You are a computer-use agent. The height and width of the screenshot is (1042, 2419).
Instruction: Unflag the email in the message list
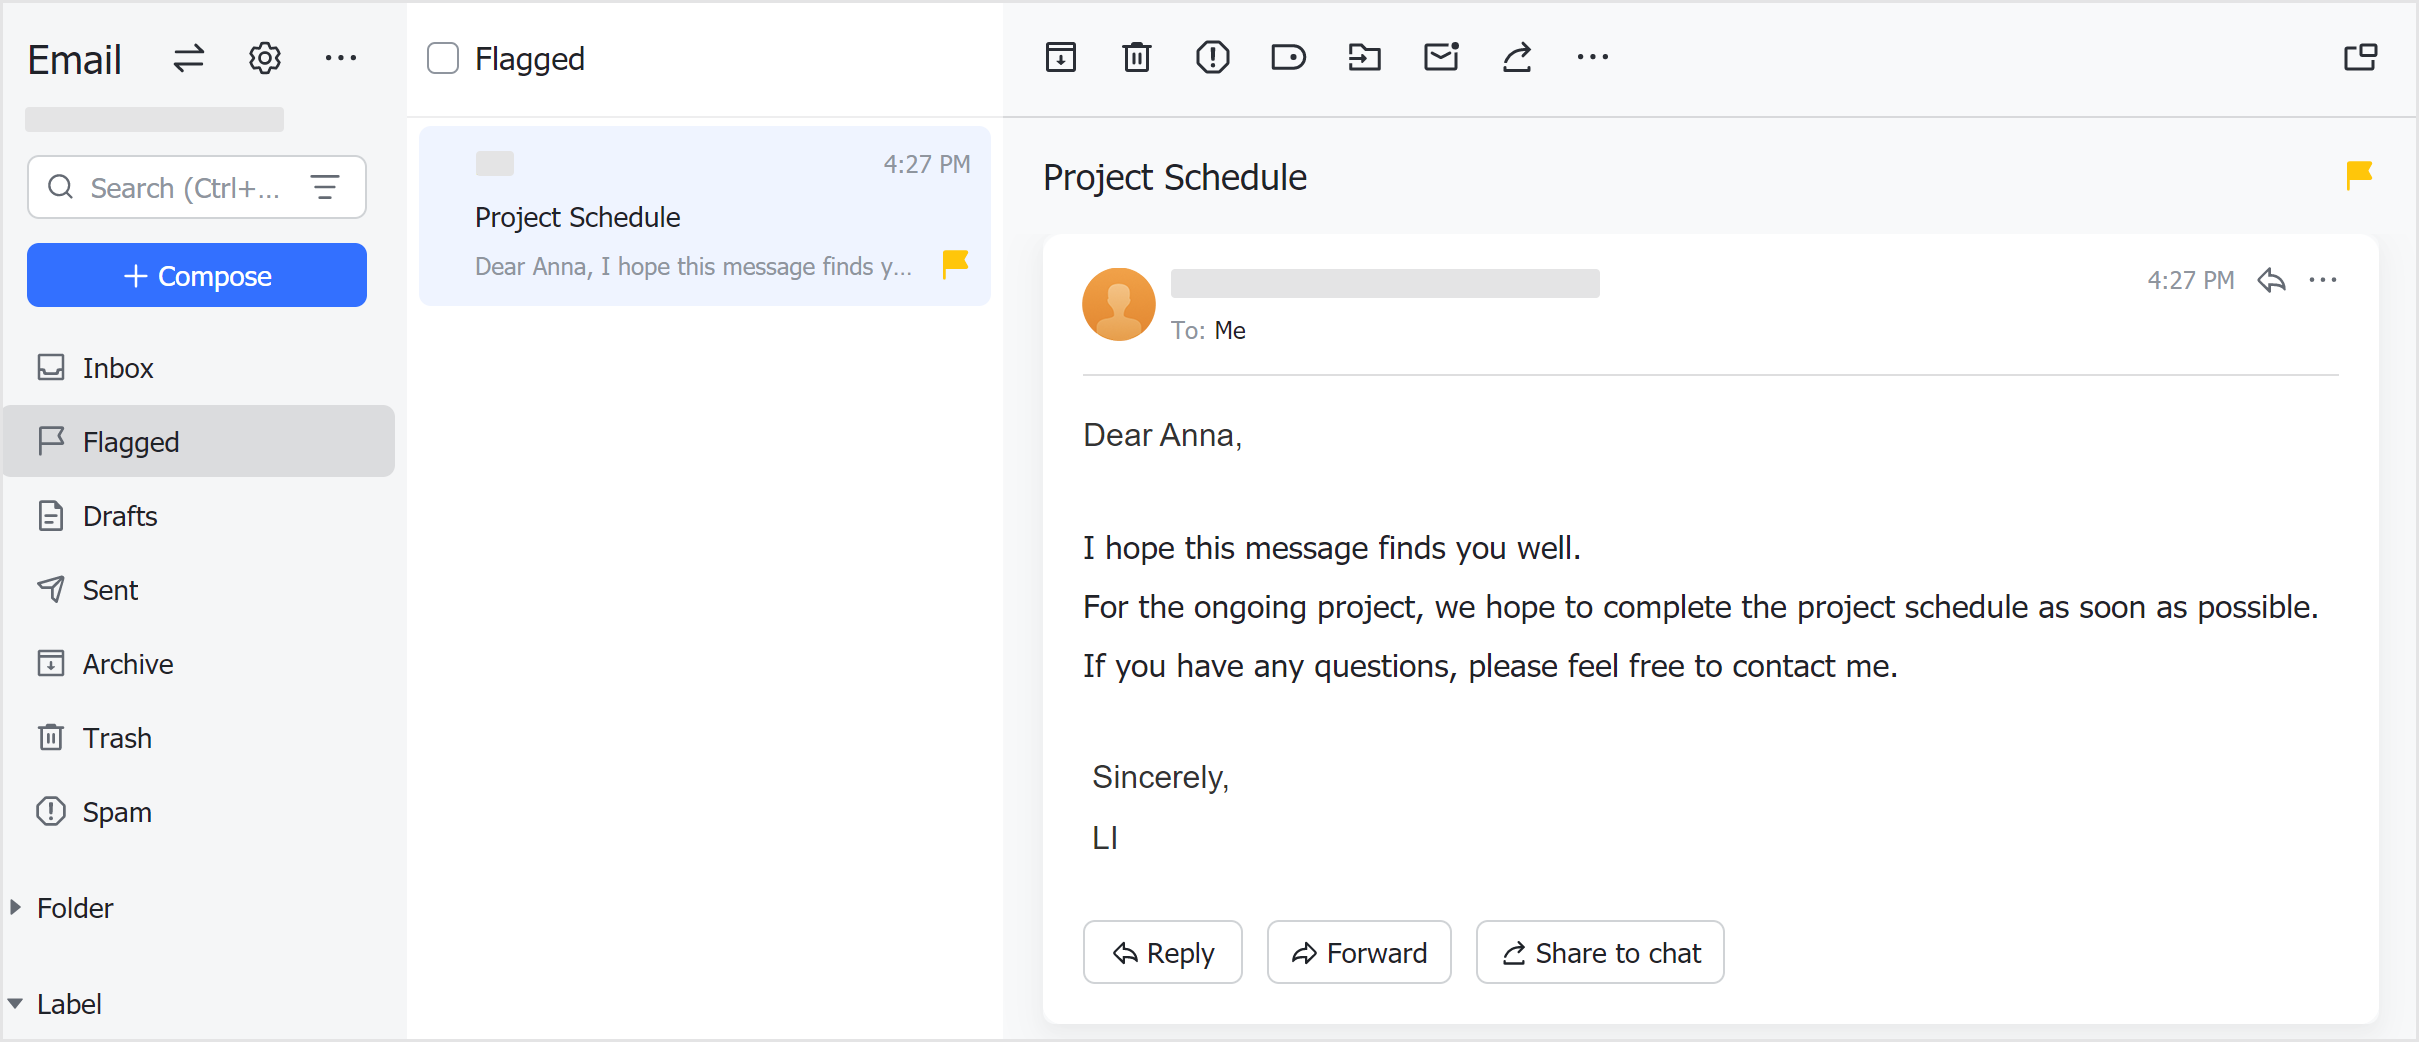(x=953, y=264)
